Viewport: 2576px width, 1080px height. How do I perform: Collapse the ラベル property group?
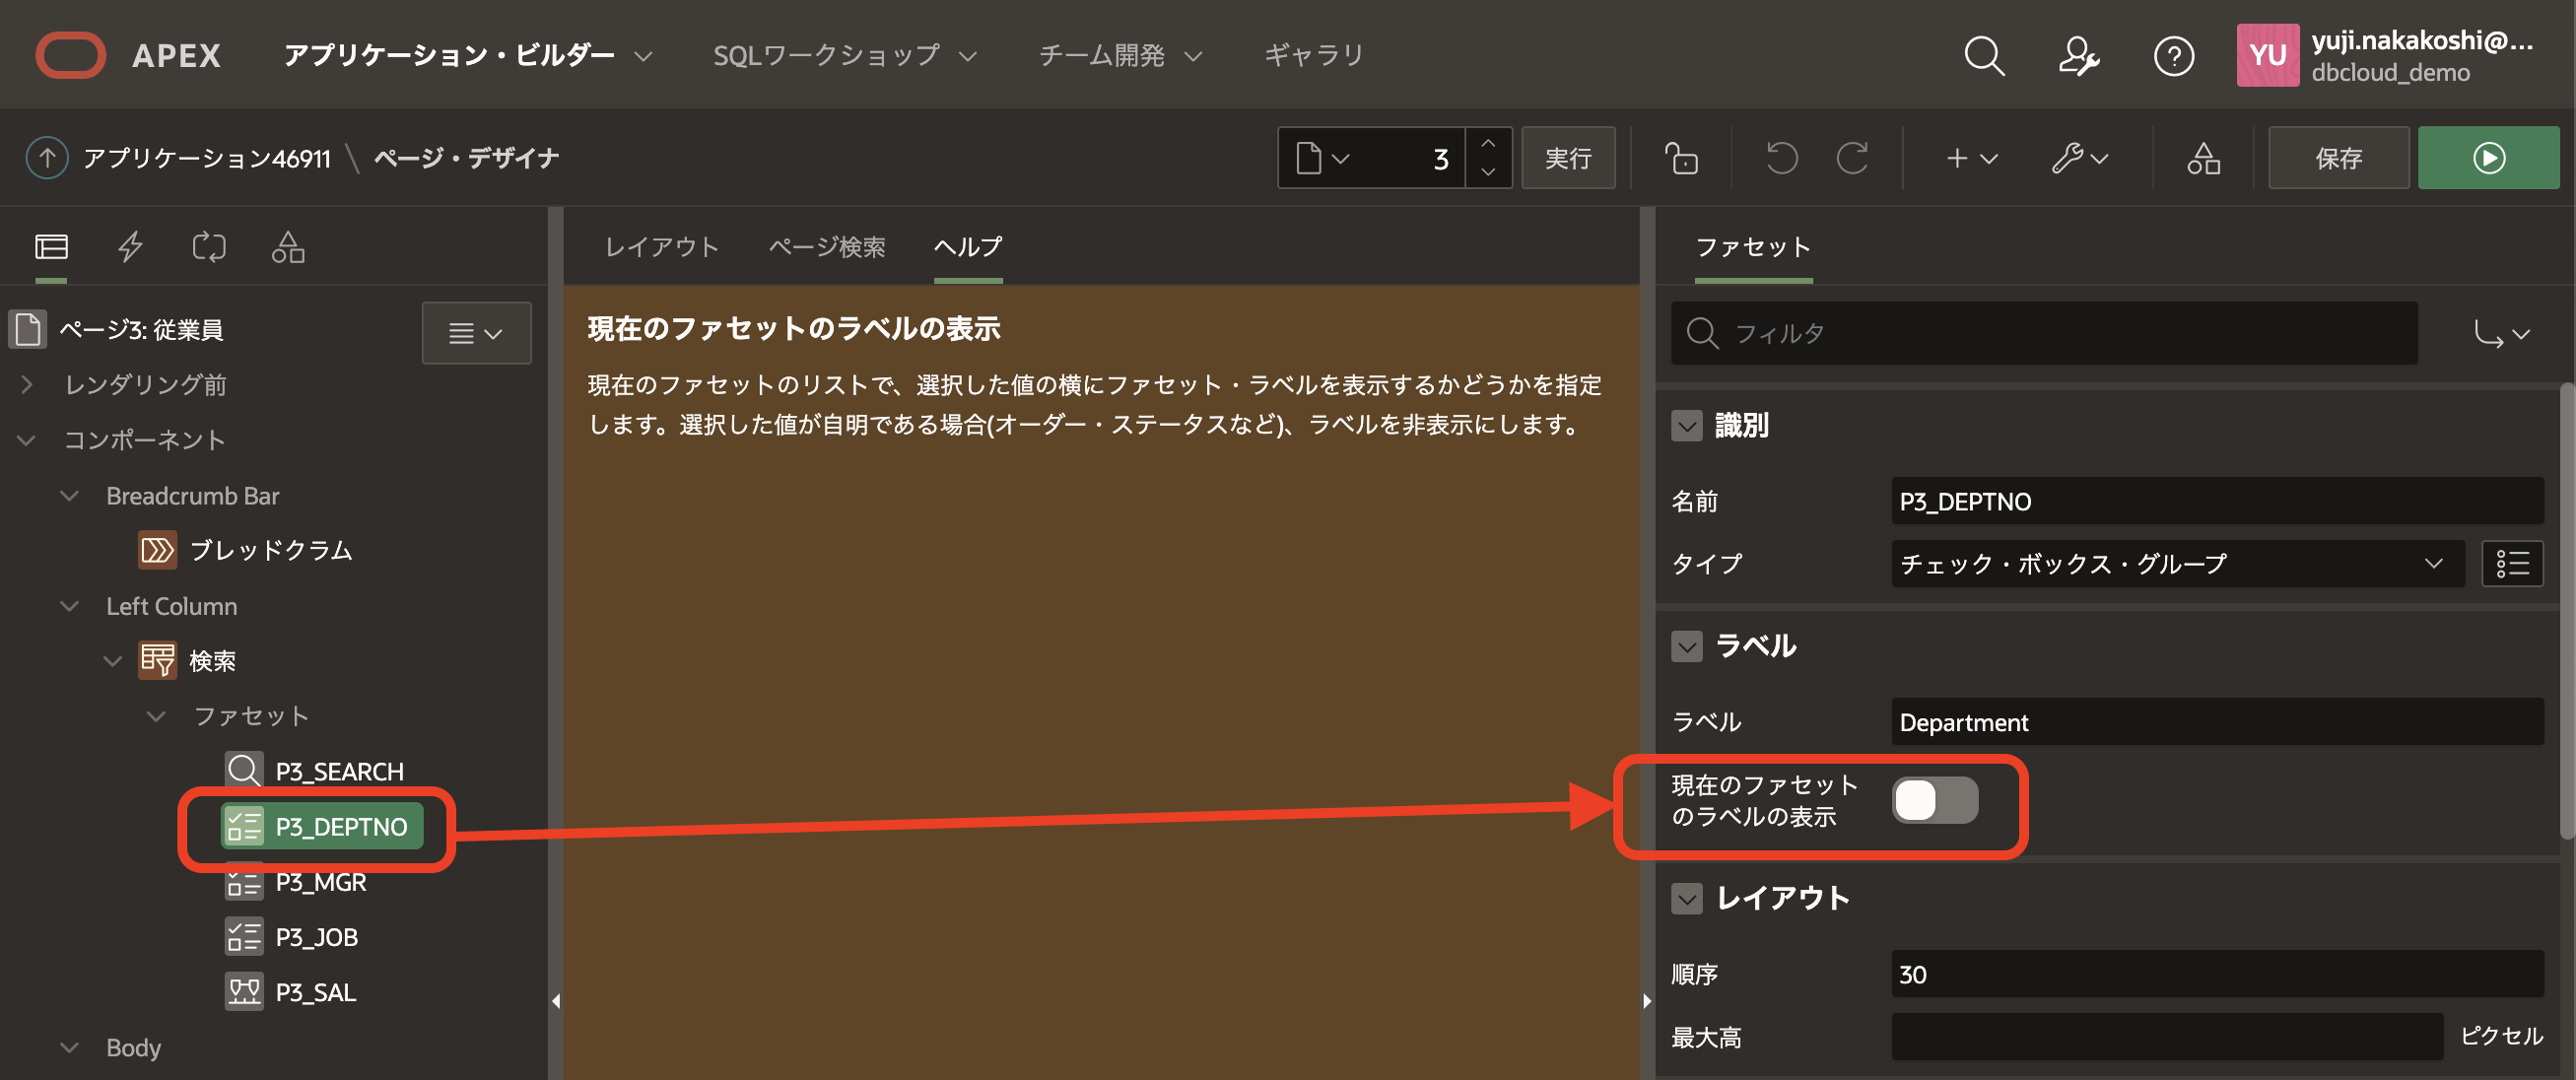coord(1686,647)
